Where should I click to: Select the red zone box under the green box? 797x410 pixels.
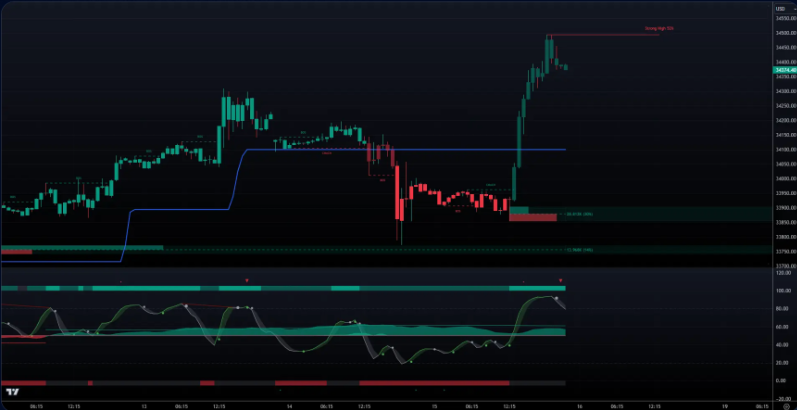532,217
